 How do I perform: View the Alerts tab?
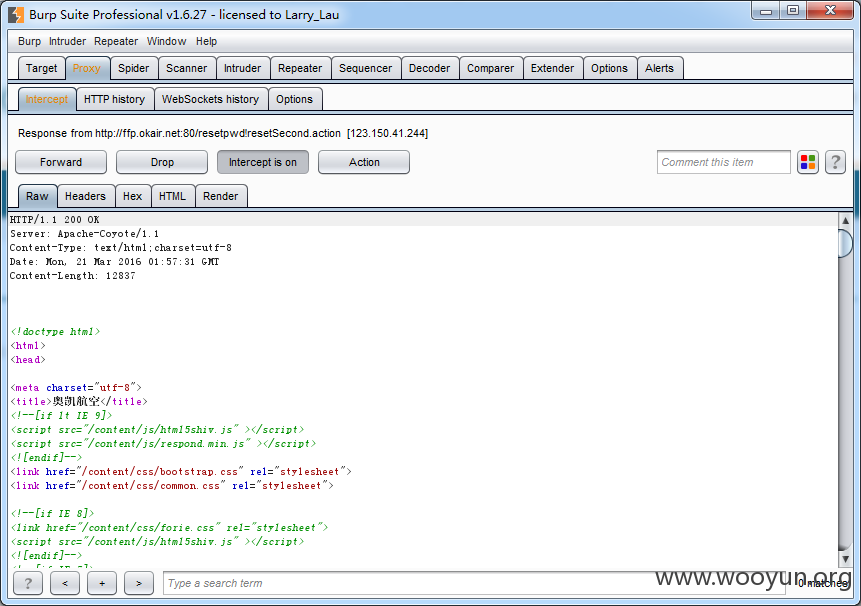tap(659, 68)
